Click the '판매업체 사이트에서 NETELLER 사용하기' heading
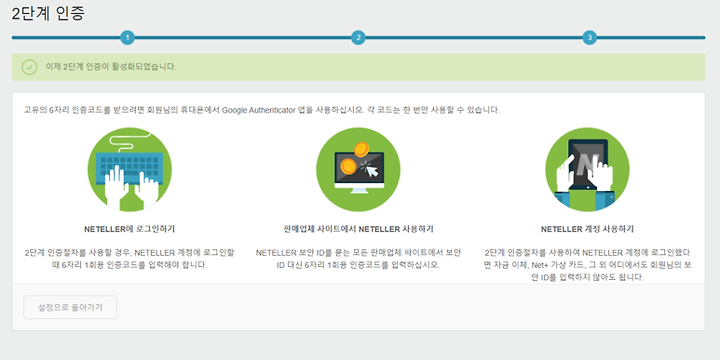 tap(359, 229)
